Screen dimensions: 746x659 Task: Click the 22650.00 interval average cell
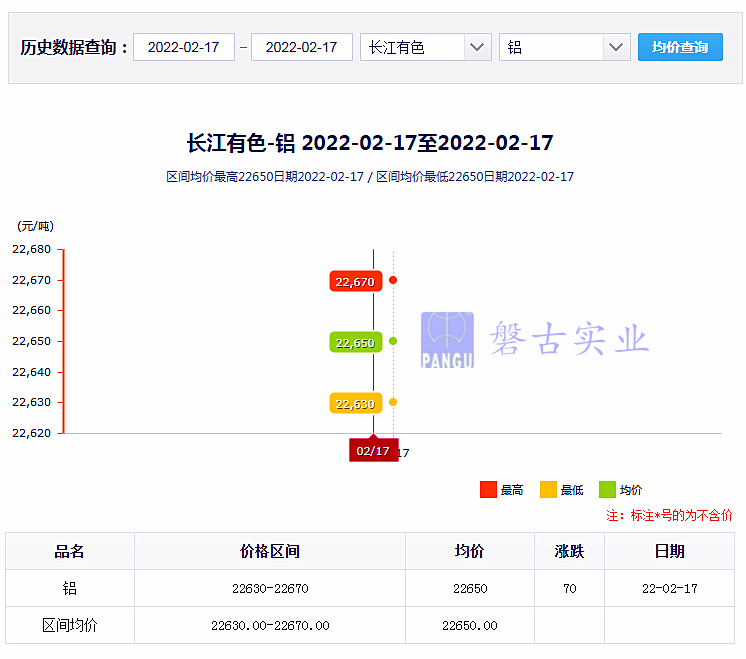(470, 625)
